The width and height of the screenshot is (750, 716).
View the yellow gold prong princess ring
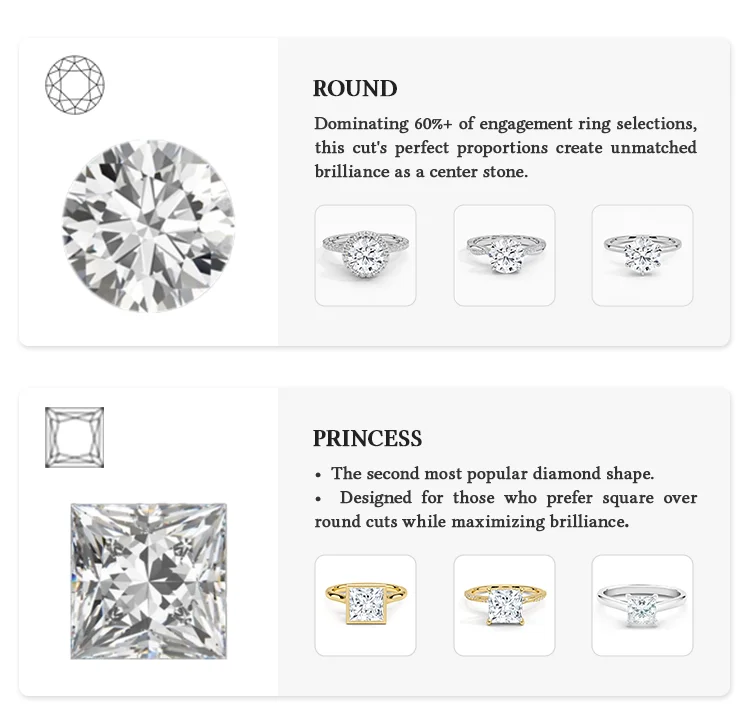(x=504, y=605)
